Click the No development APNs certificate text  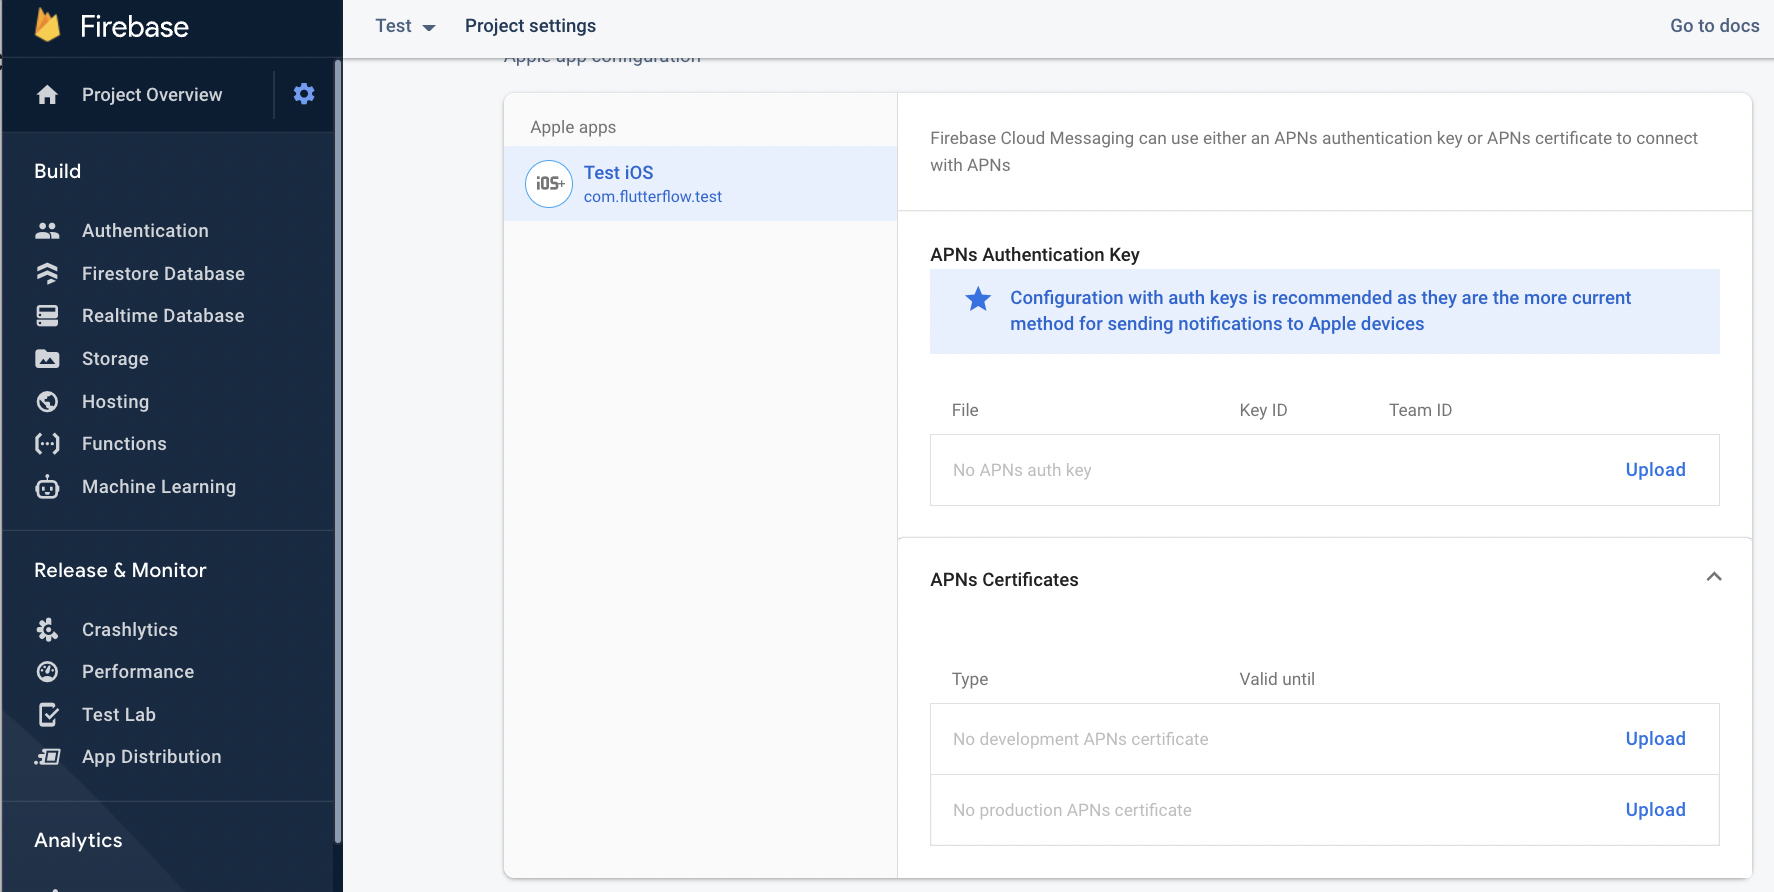tap(1080, 739)
